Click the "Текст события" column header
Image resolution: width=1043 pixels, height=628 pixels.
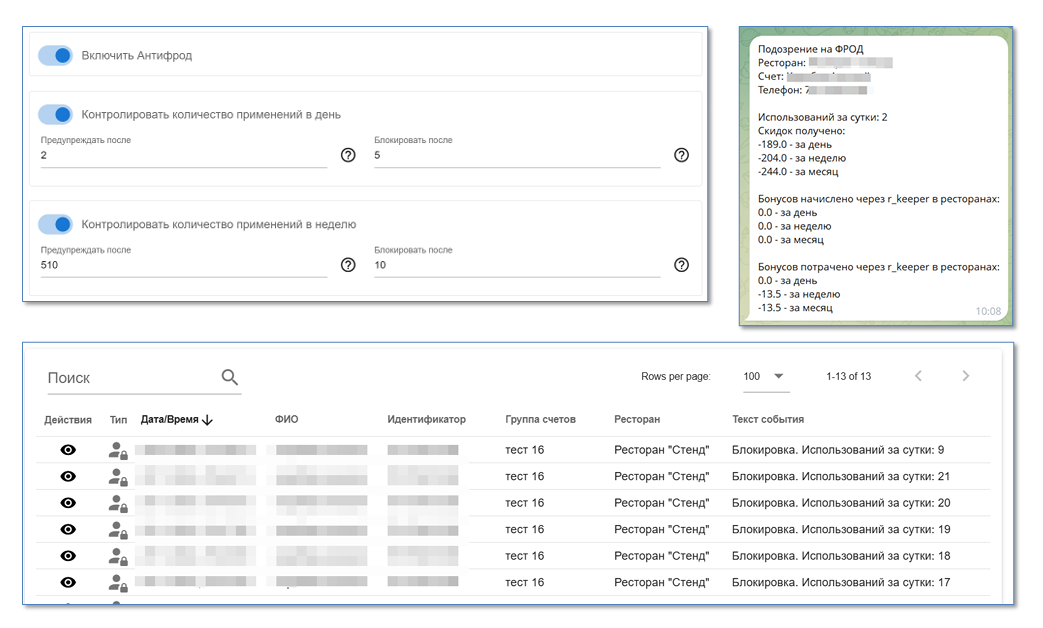[x=768, y=420]
